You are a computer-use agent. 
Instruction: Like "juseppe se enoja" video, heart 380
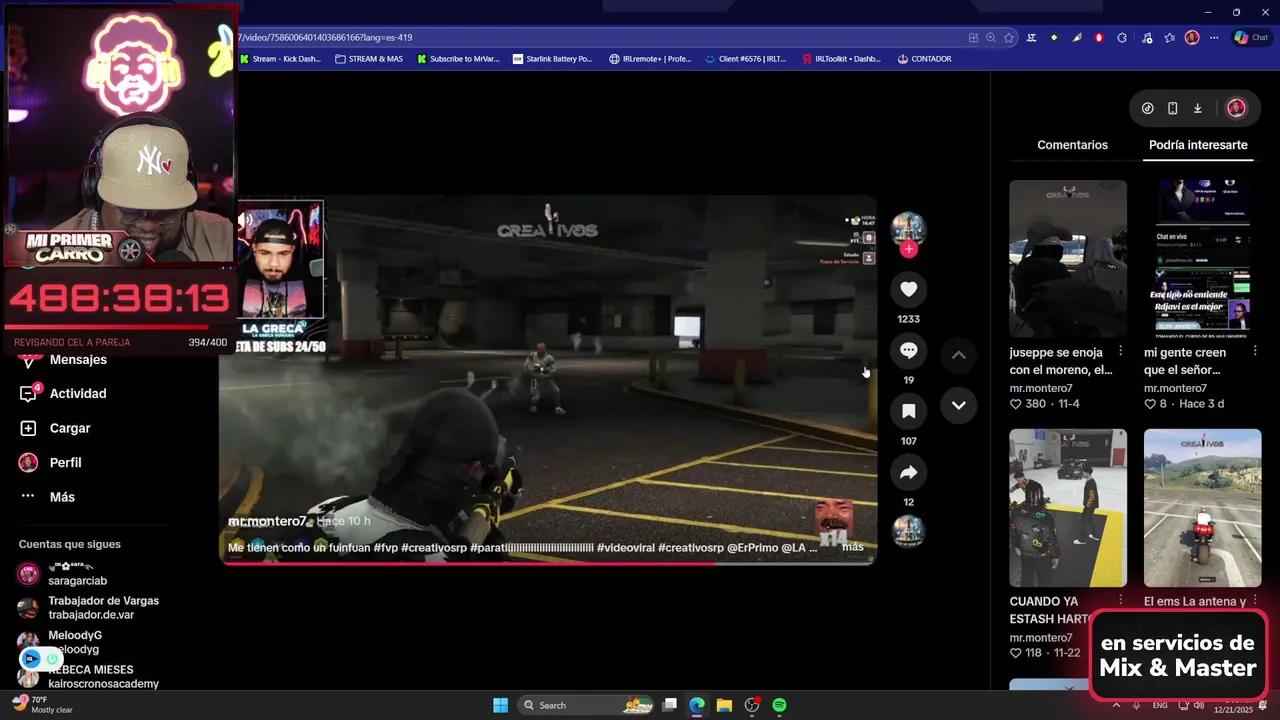1016,404
